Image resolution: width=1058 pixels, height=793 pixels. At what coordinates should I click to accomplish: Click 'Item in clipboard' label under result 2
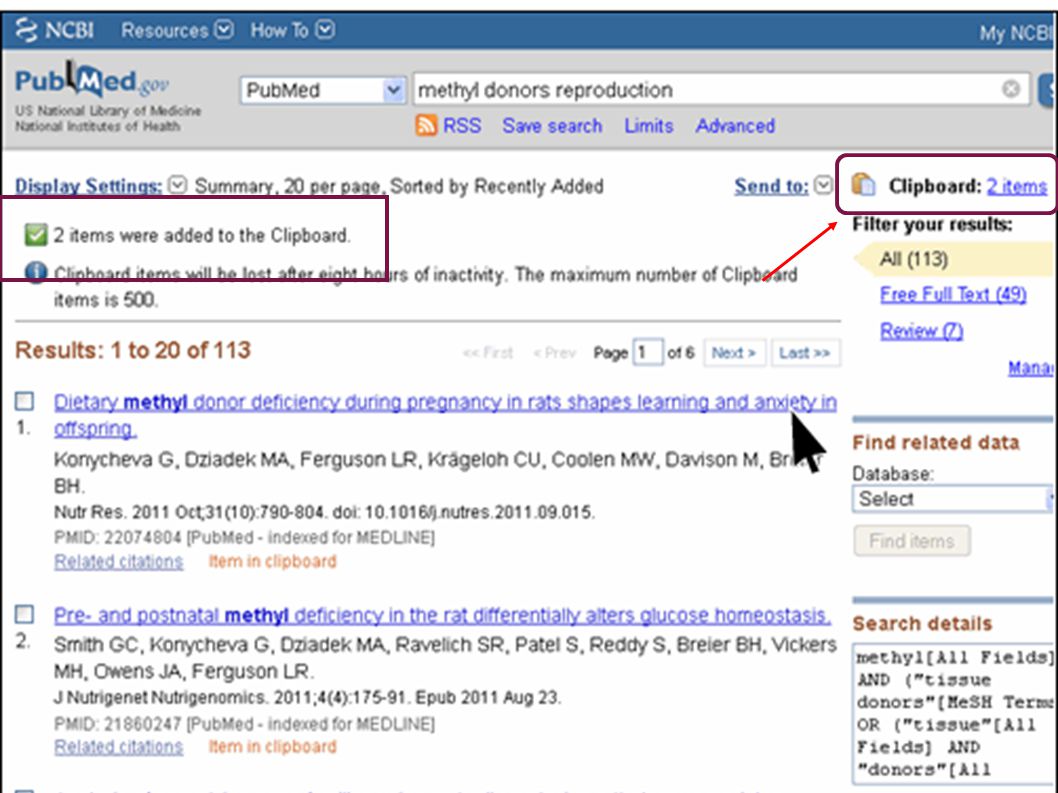pos(272,747)
